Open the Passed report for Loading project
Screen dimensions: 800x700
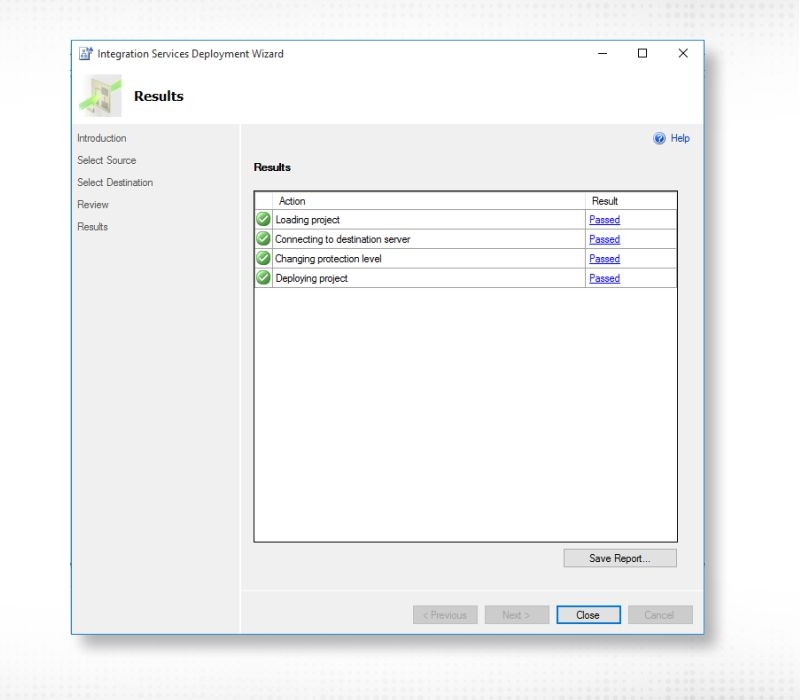[x=604, y=219]
